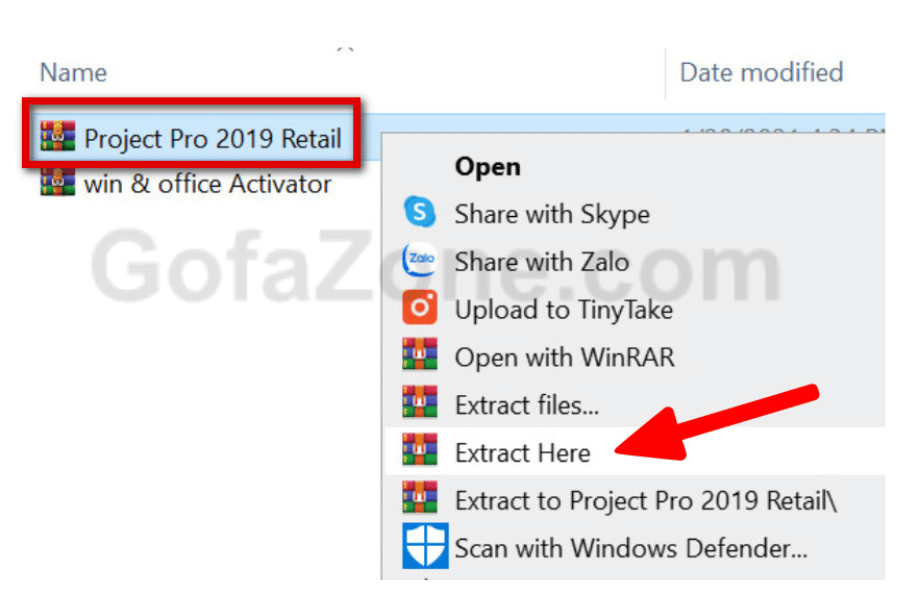Viewport: 900px width, 600px height.
Task: Click the WinRAR icon beside Extract files
Action: click(420, 401)
